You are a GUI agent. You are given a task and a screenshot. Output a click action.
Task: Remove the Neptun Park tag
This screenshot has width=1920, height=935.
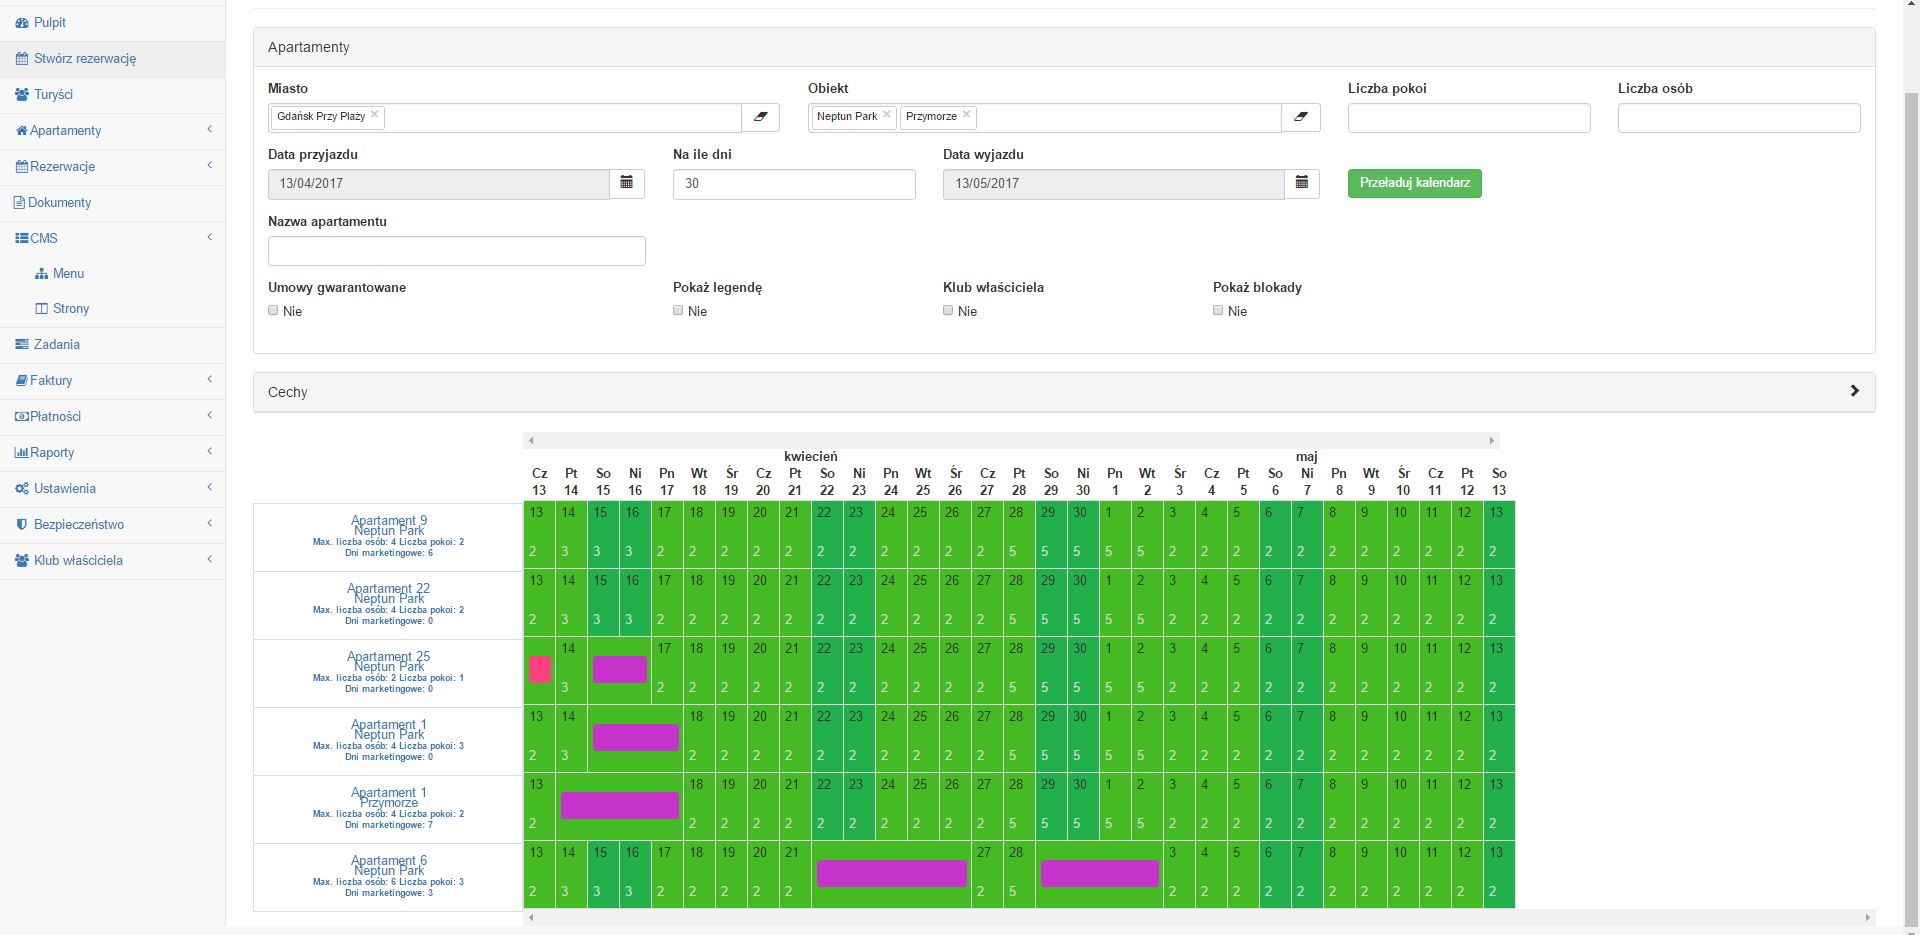click(x=887, y=115)
